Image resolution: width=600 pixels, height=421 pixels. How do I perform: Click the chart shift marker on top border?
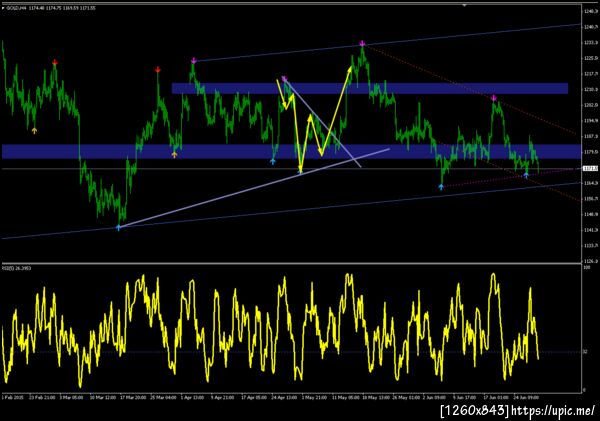[464, 5]
